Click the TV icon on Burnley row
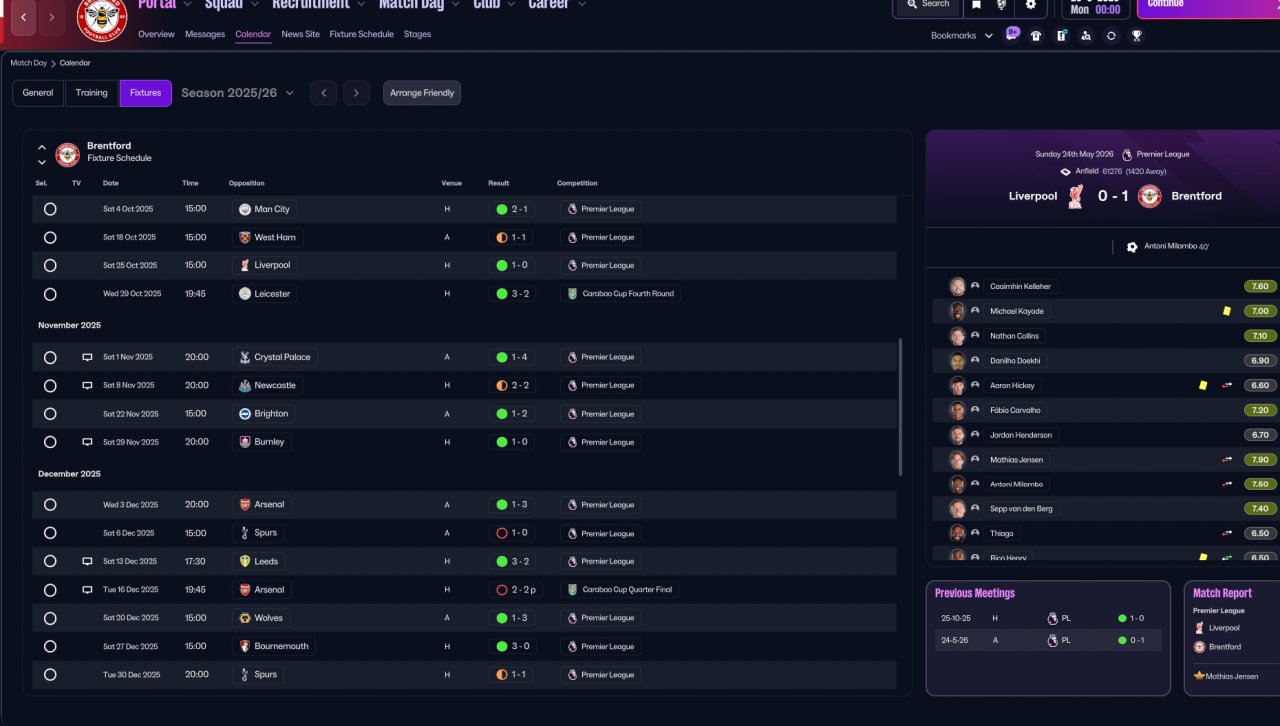The image size is (1280, 726). [x=87, y=442]
